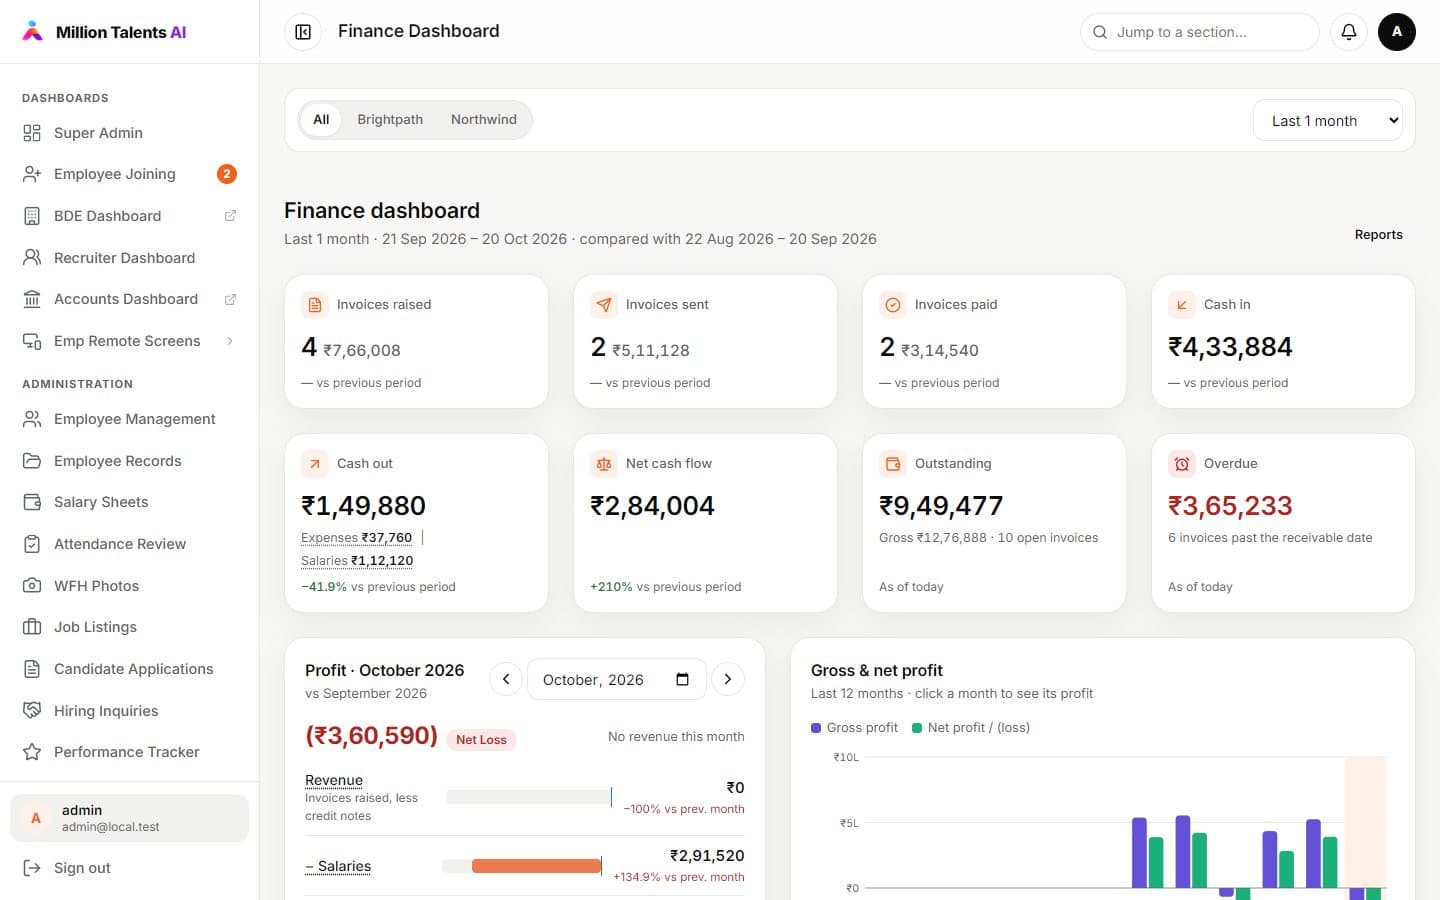Focus the Jump to a section search field
Screen dimensions: 1440x900
1199,32
